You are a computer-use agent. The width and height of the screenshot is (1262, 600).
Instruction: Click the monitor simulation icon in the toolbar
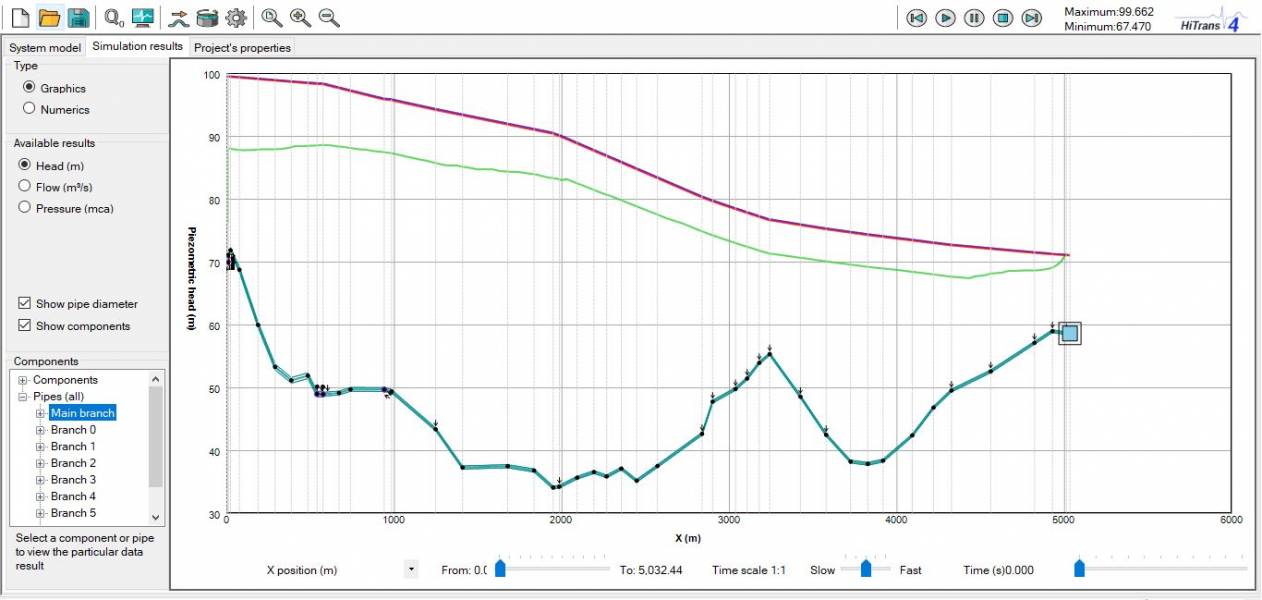[143, 17]
